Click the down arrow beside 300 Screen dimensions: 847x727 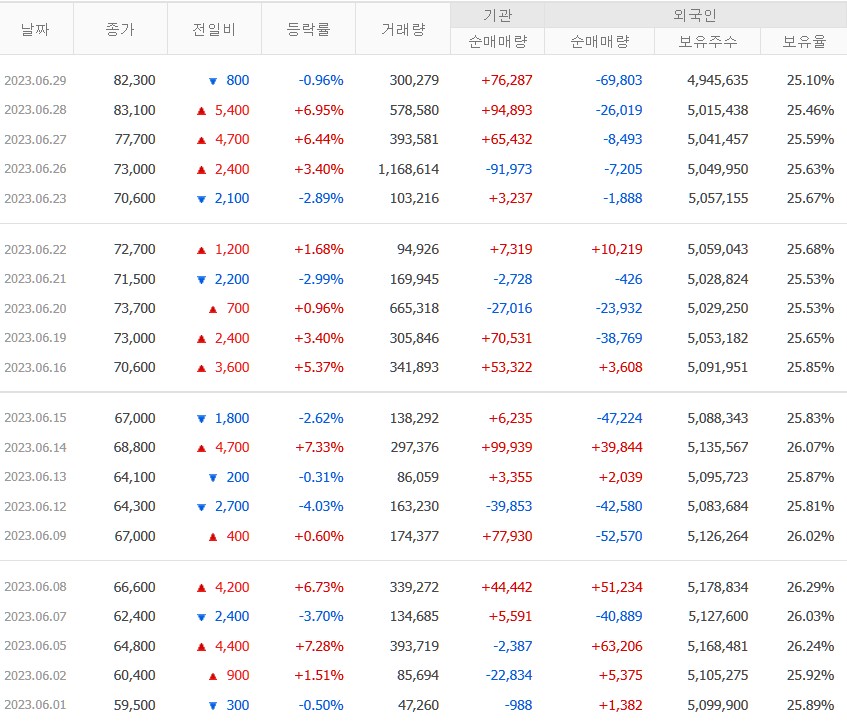[213, 706]
